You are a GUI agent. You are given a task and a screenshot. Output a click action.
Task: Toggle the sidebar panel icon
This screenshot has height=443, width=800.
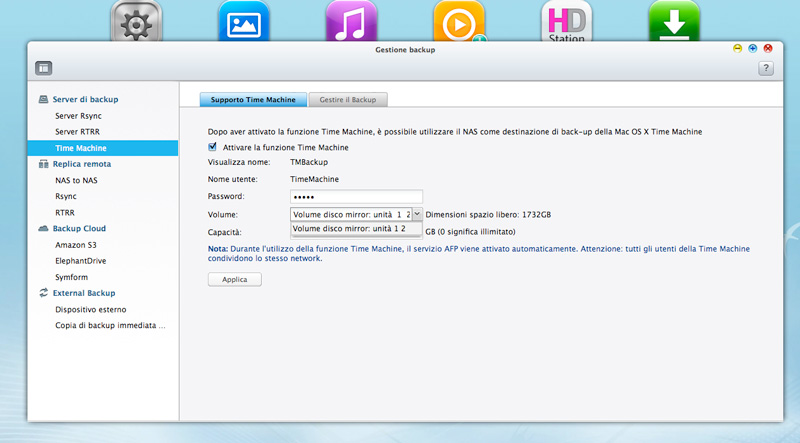pyautogui.click(x=44, y=68)
